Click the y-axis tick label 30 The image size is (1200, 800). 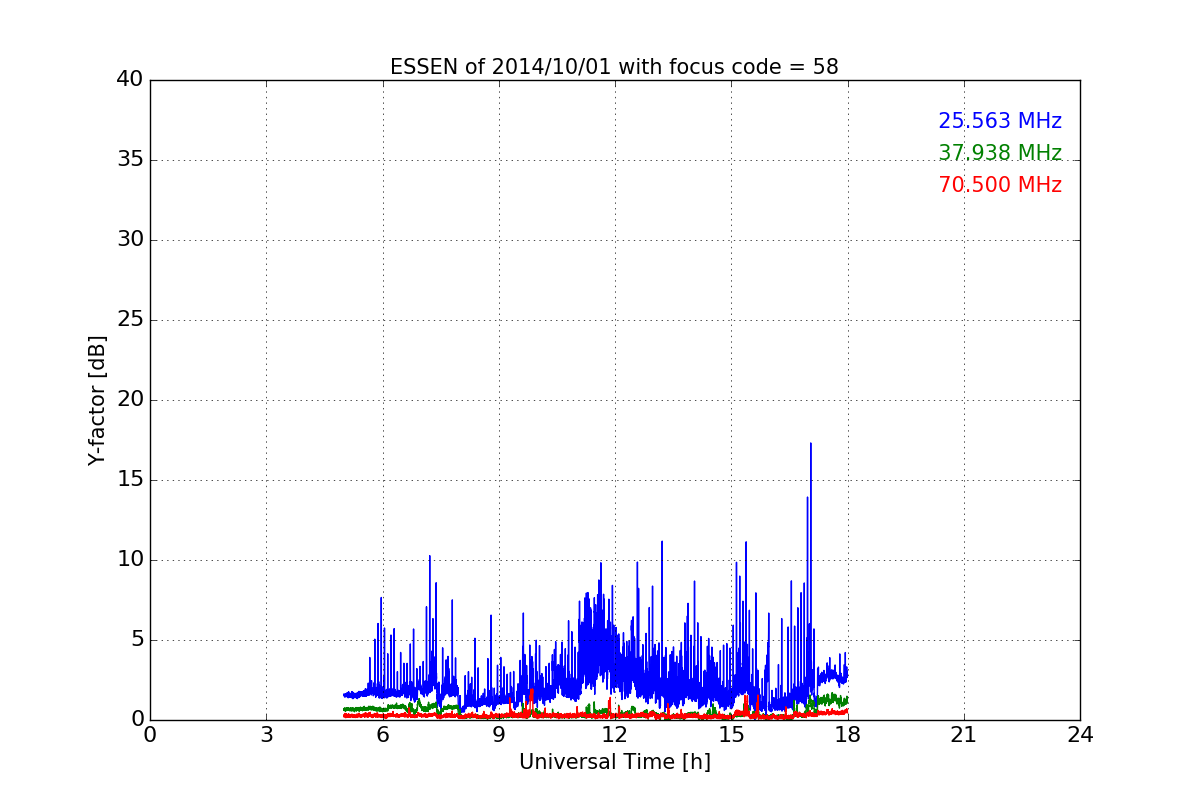point(129,240)
